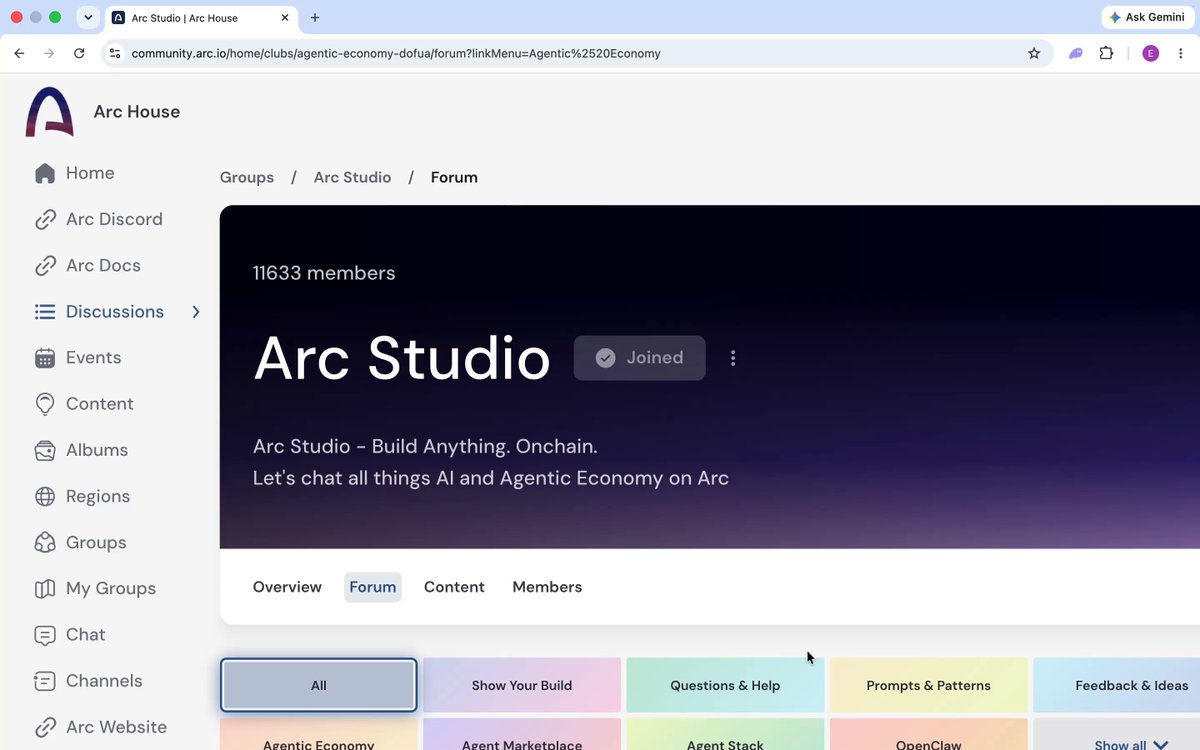This screenshot has width=1200, height=750.
Task: Open the Arc Website link icon
Action: point(45,727)
